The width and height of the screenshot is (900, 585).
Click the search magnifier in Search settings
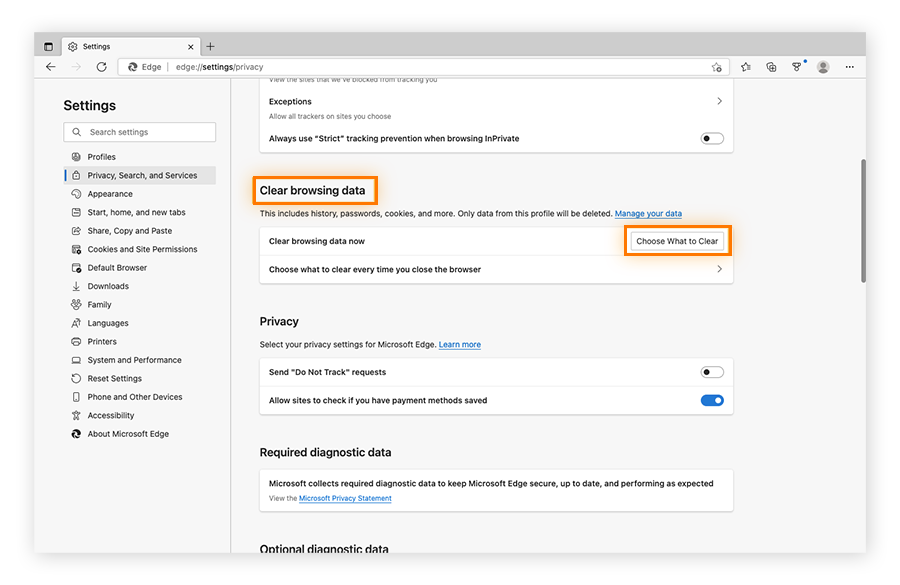(x=76, y=132)
